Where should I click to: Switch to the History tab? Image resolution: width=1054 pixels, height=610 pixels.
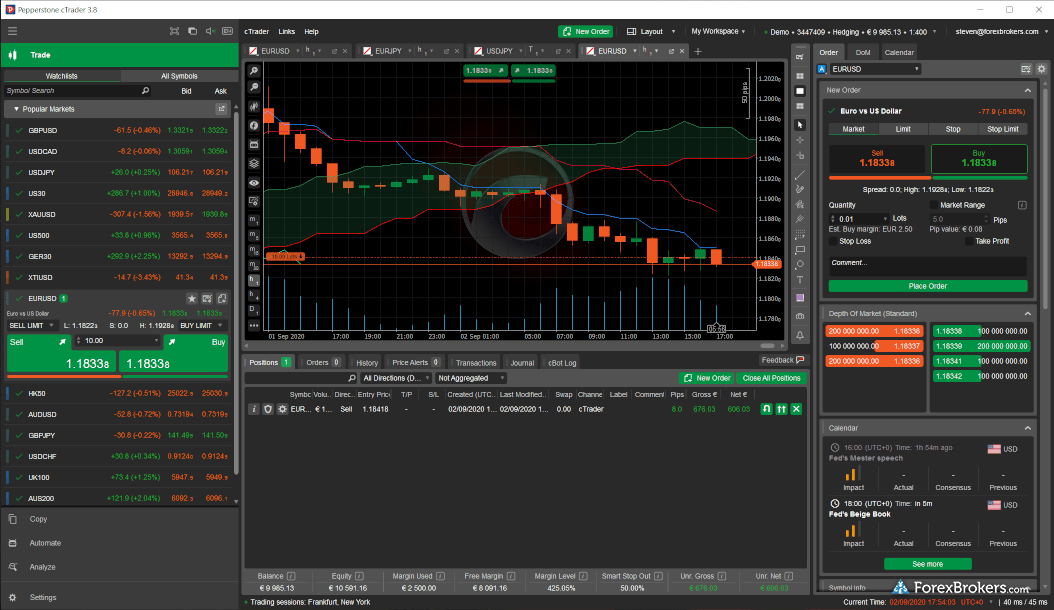[x=367, y=363]
